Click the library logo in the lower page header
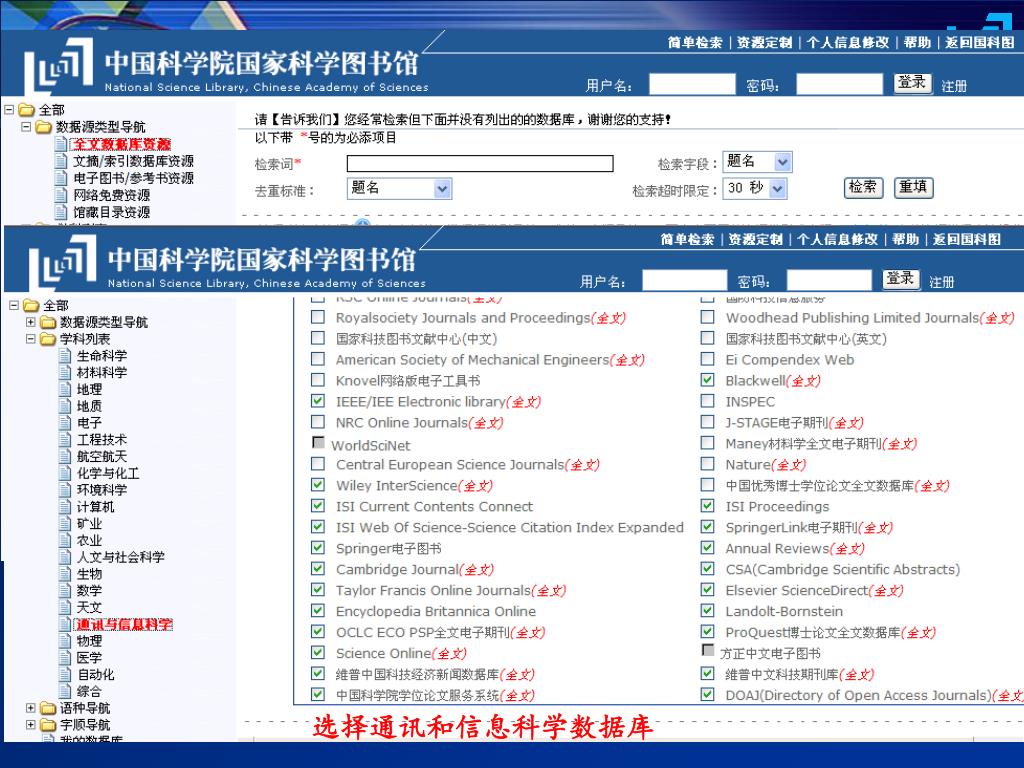The width and height of the screenshot is (1024, 768). coord(62,261)
